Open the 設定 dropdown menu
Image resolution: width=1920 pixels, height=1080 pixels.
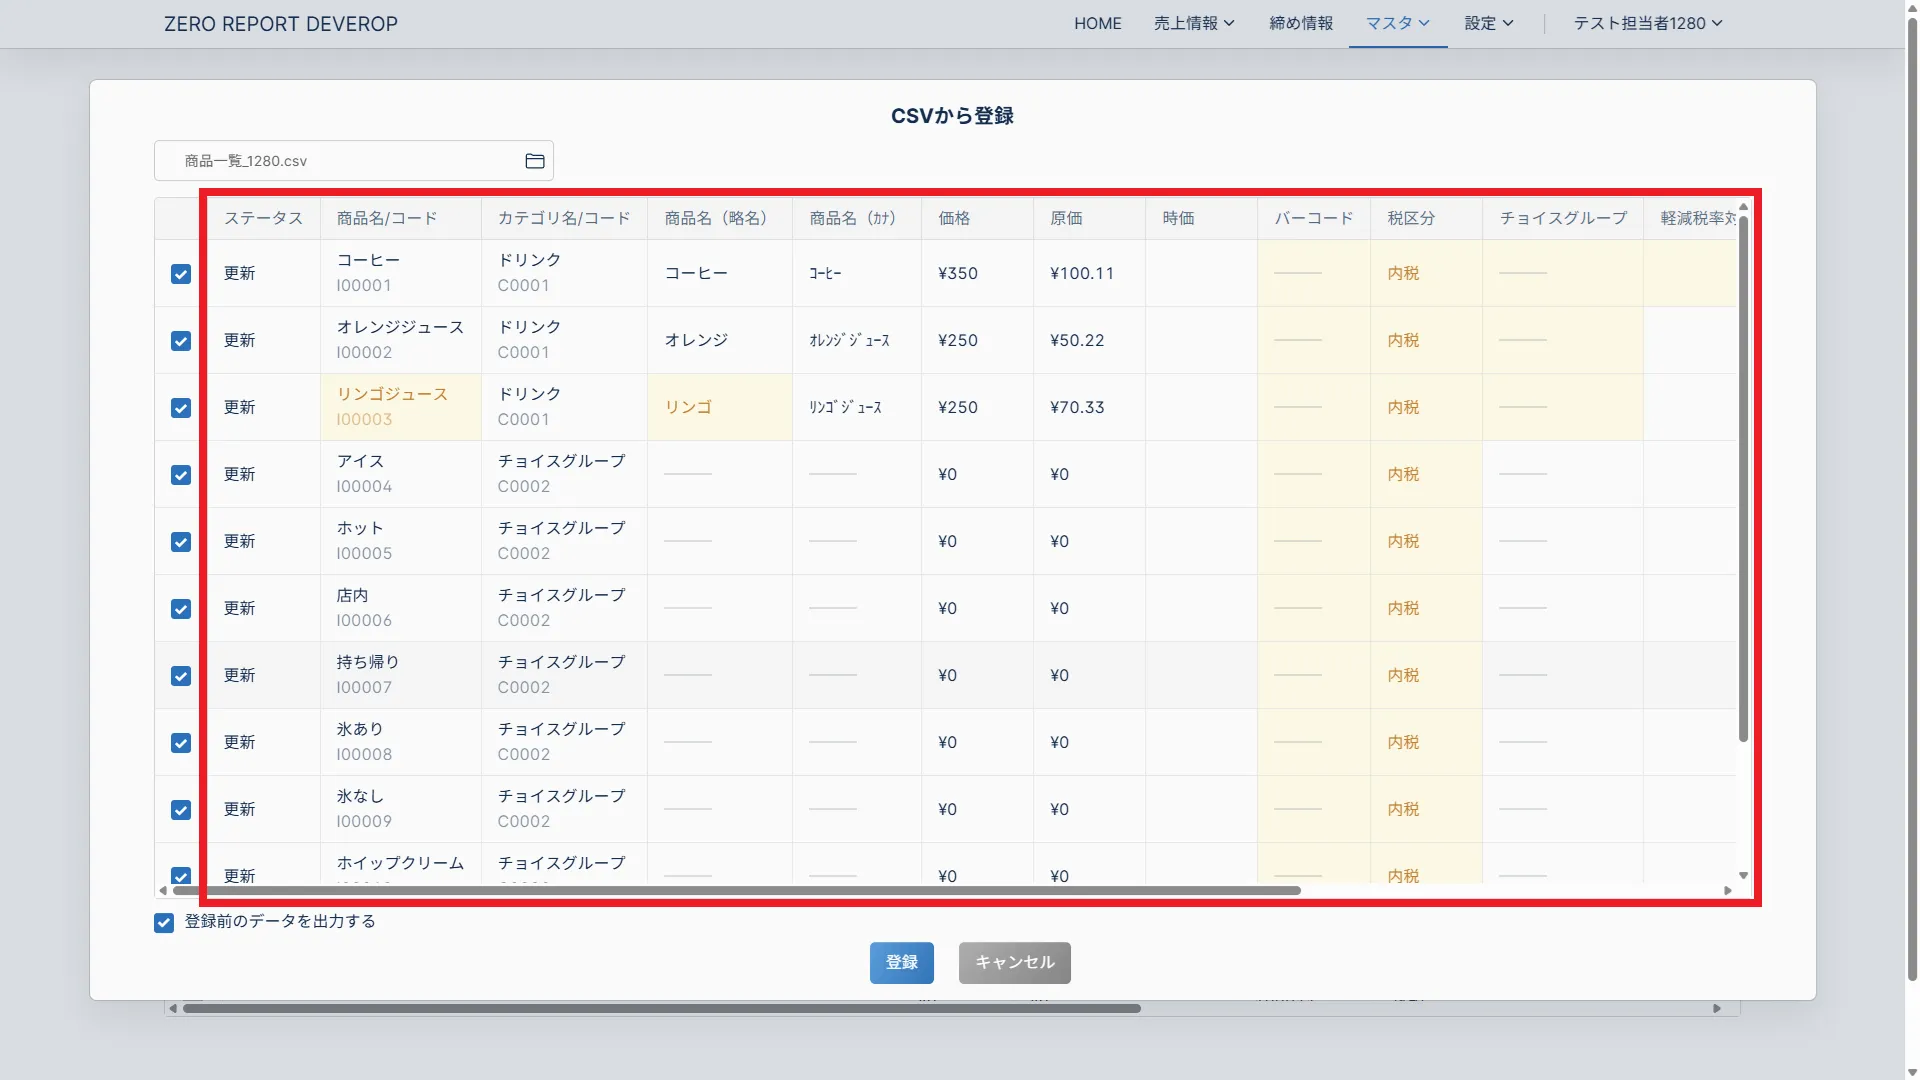tap(1489, 23)
